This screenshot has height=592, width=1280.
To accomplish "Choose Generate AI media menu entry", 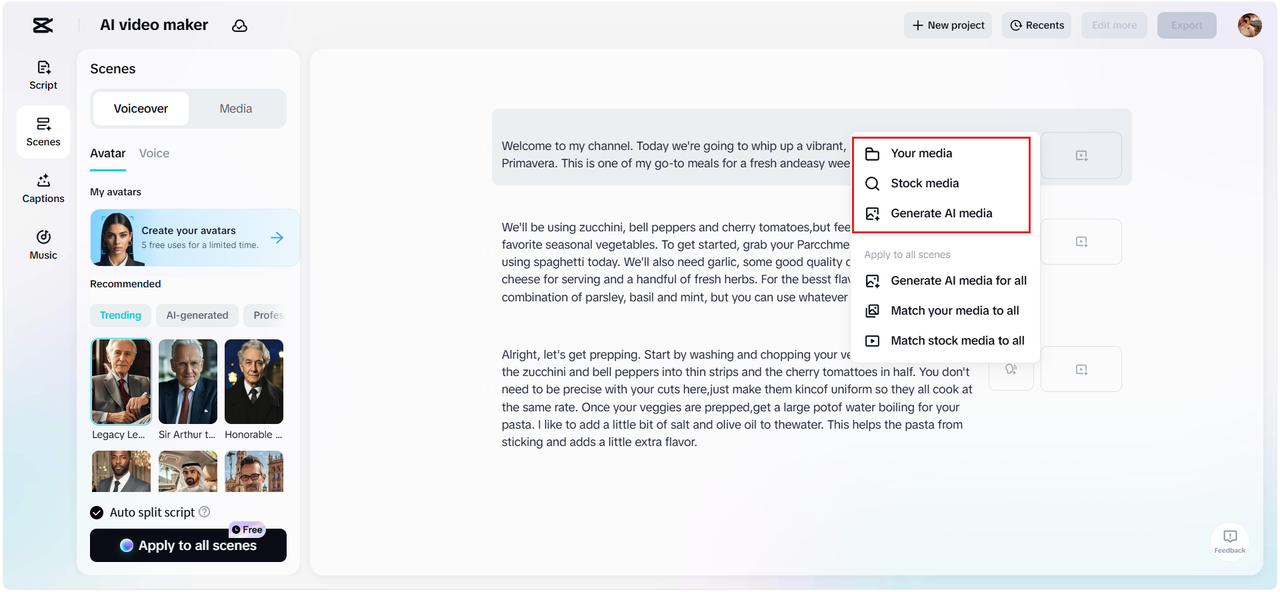I will (x=941, y=213).
